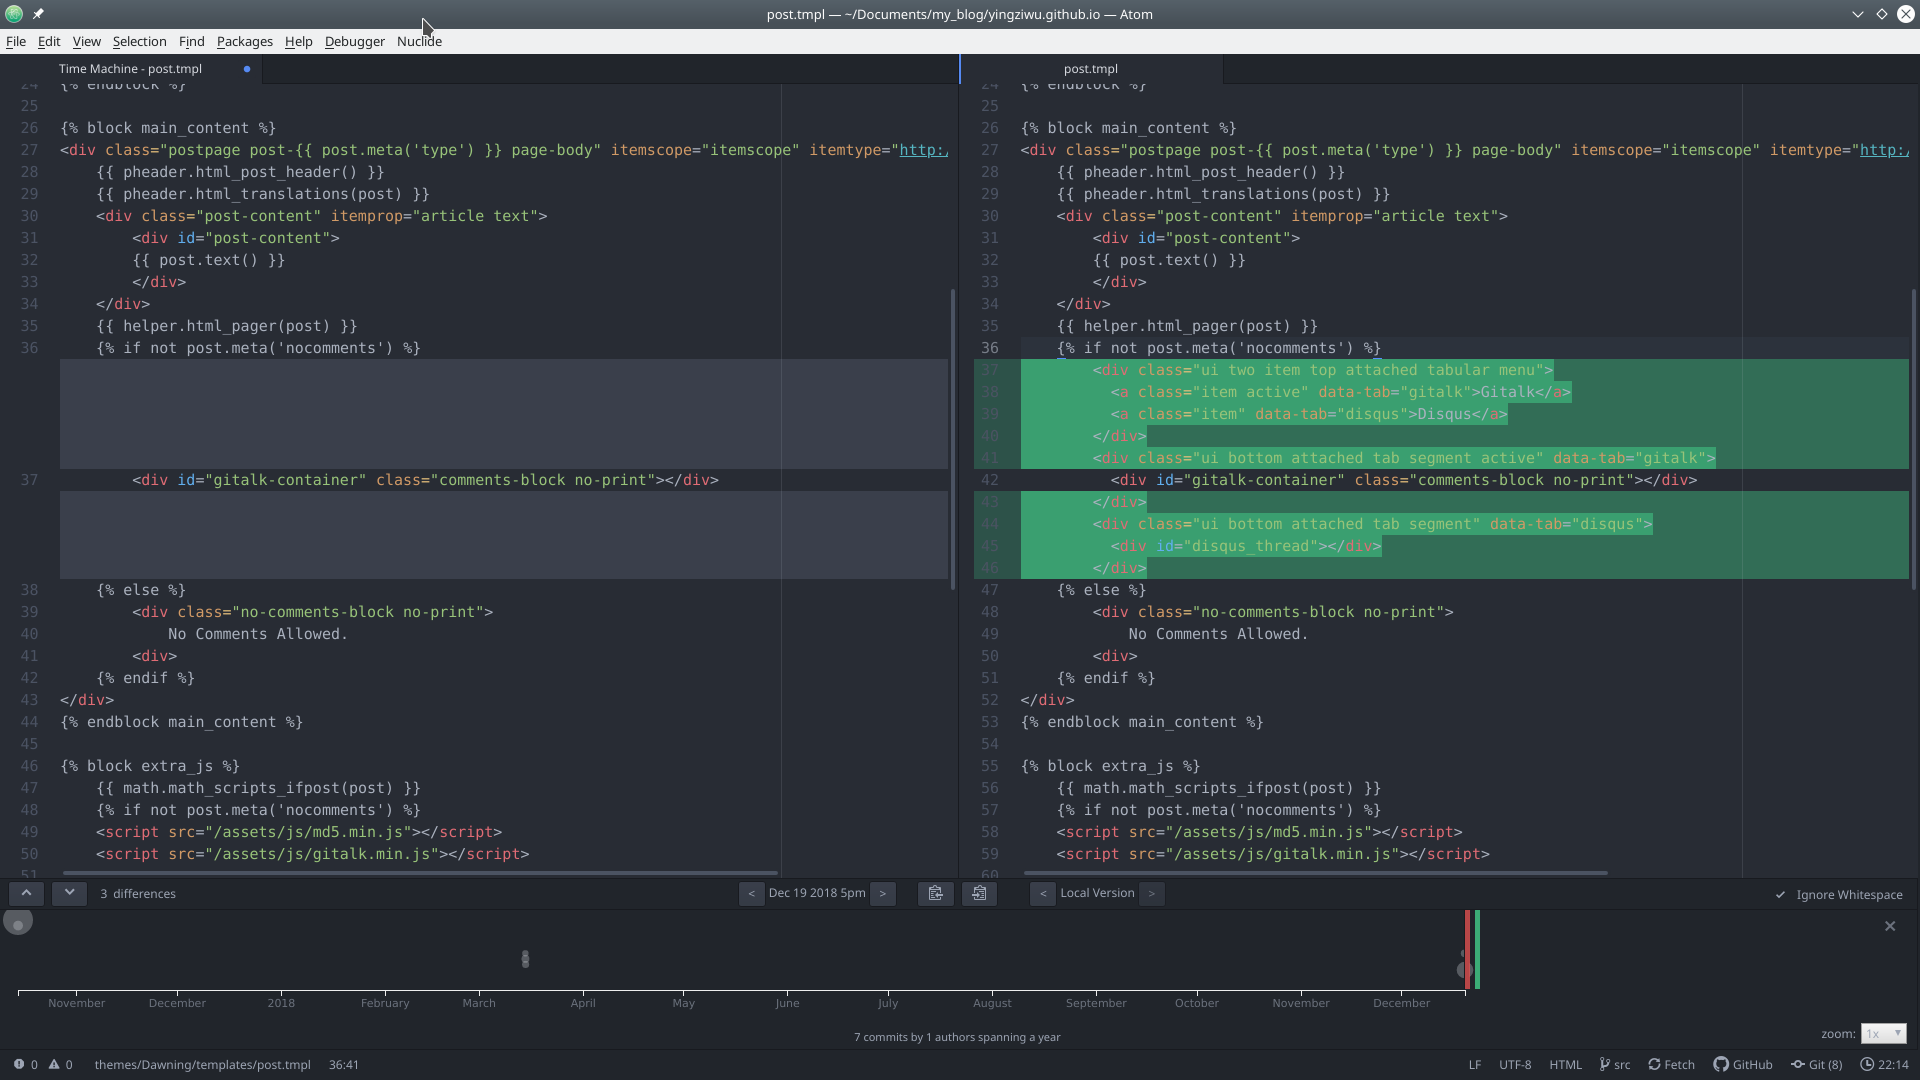1920x1080 pixels.
Task: Go to the revision before Dec 19 2018
Action: [x=752, y=893]
